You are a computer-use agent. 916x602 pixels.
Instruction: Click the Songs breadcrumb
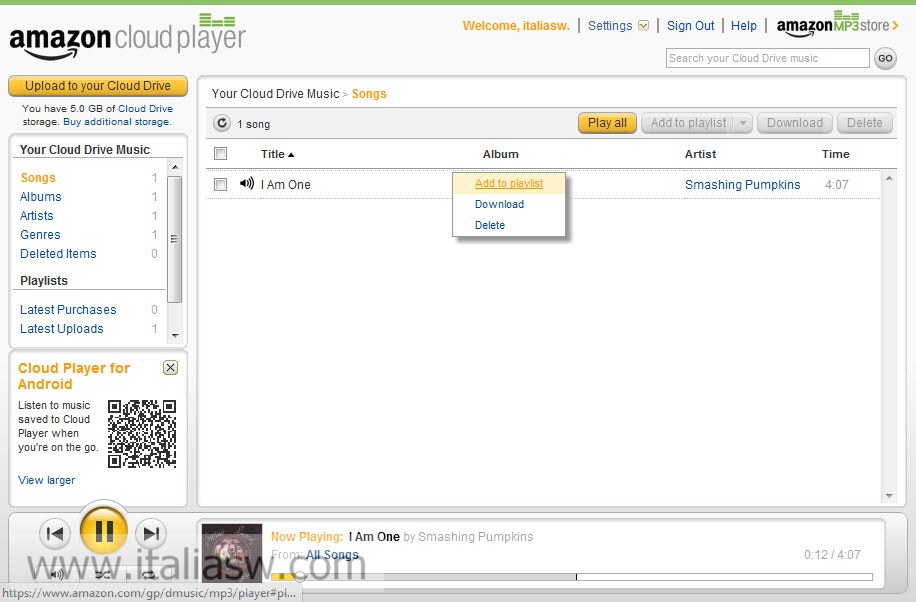point(369,94)
